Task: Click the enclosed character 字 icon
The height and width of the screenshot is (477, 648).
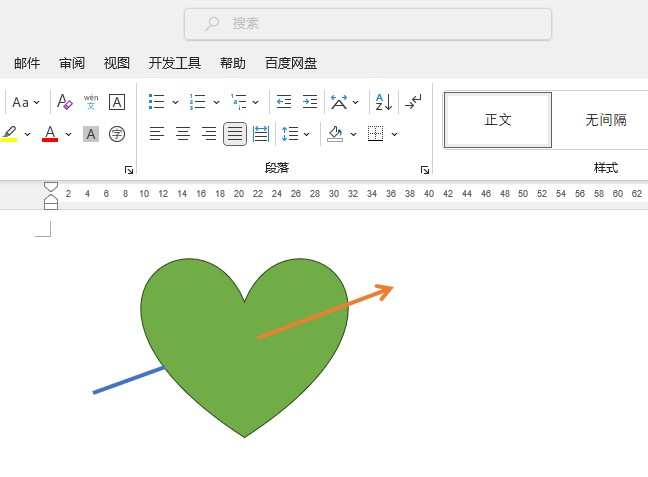Action: pyautogui.click(x=117, y=134)
